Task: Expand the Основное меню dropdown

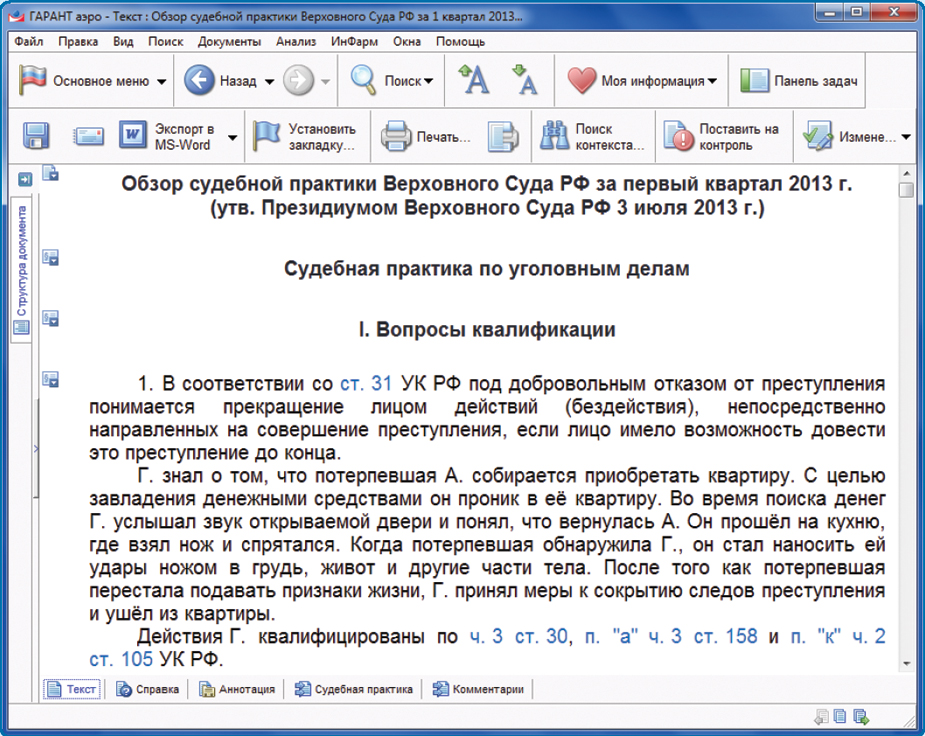Action: tap(162, 82)
